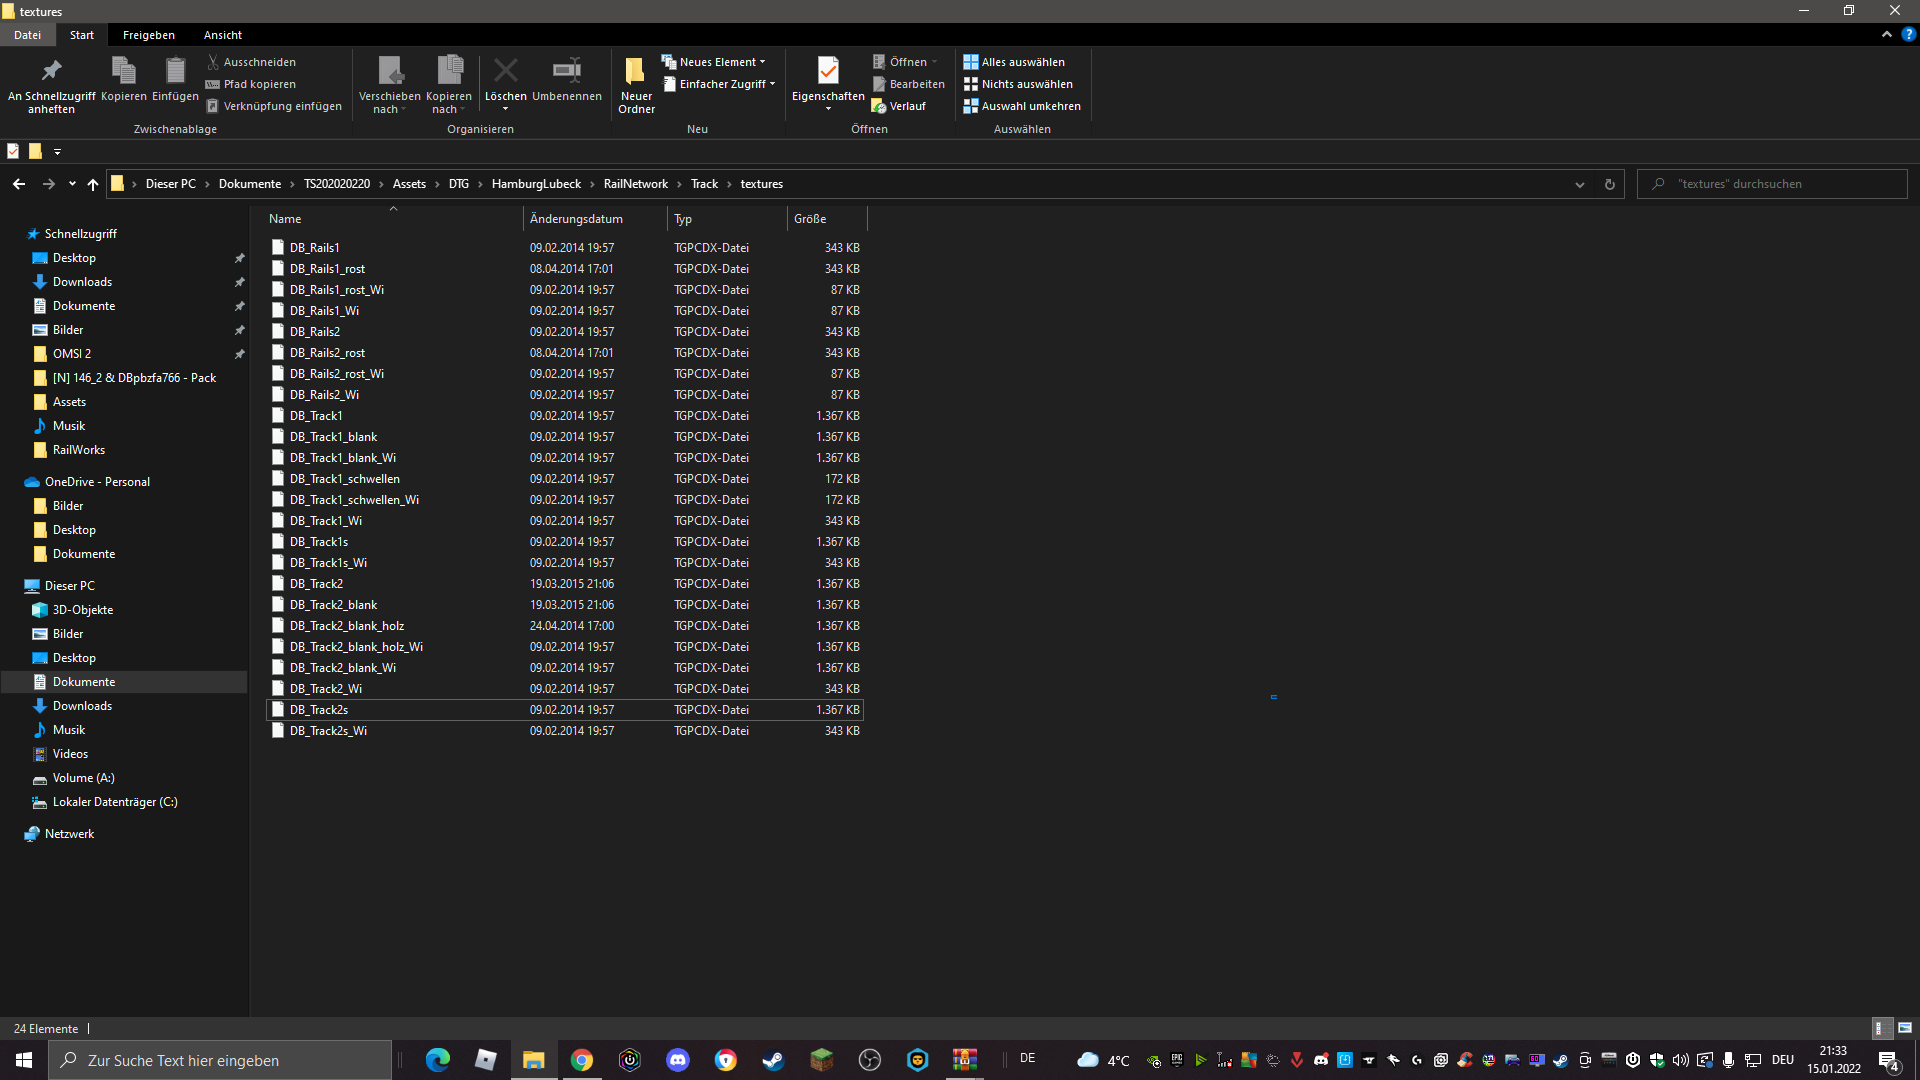
Task: Click RailNetwork in the breadcrumb path
Action: point(635,184)
